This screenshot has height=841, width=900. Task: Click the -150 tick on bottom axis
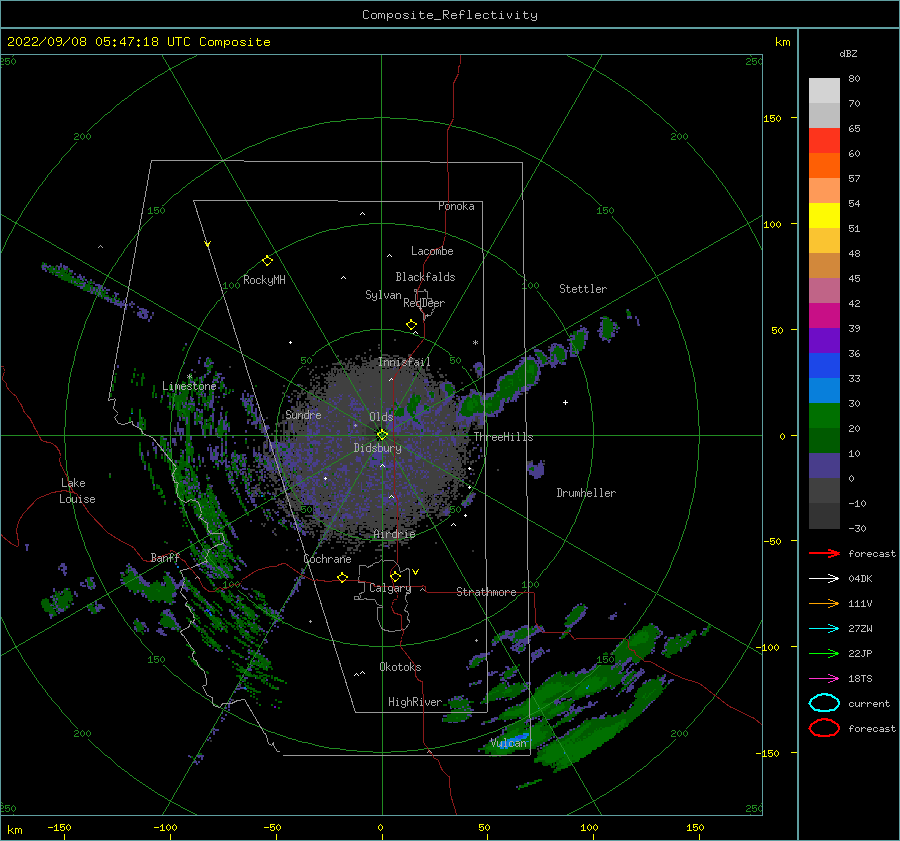pos(59,827)
